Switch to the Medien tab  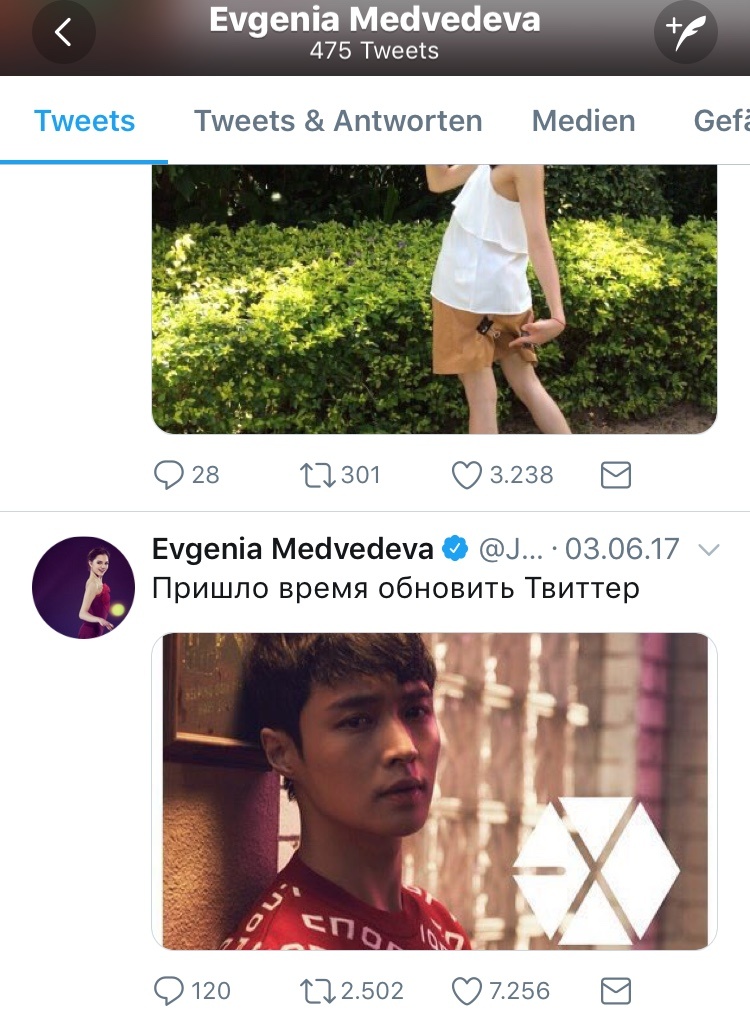tap(583, 121)
